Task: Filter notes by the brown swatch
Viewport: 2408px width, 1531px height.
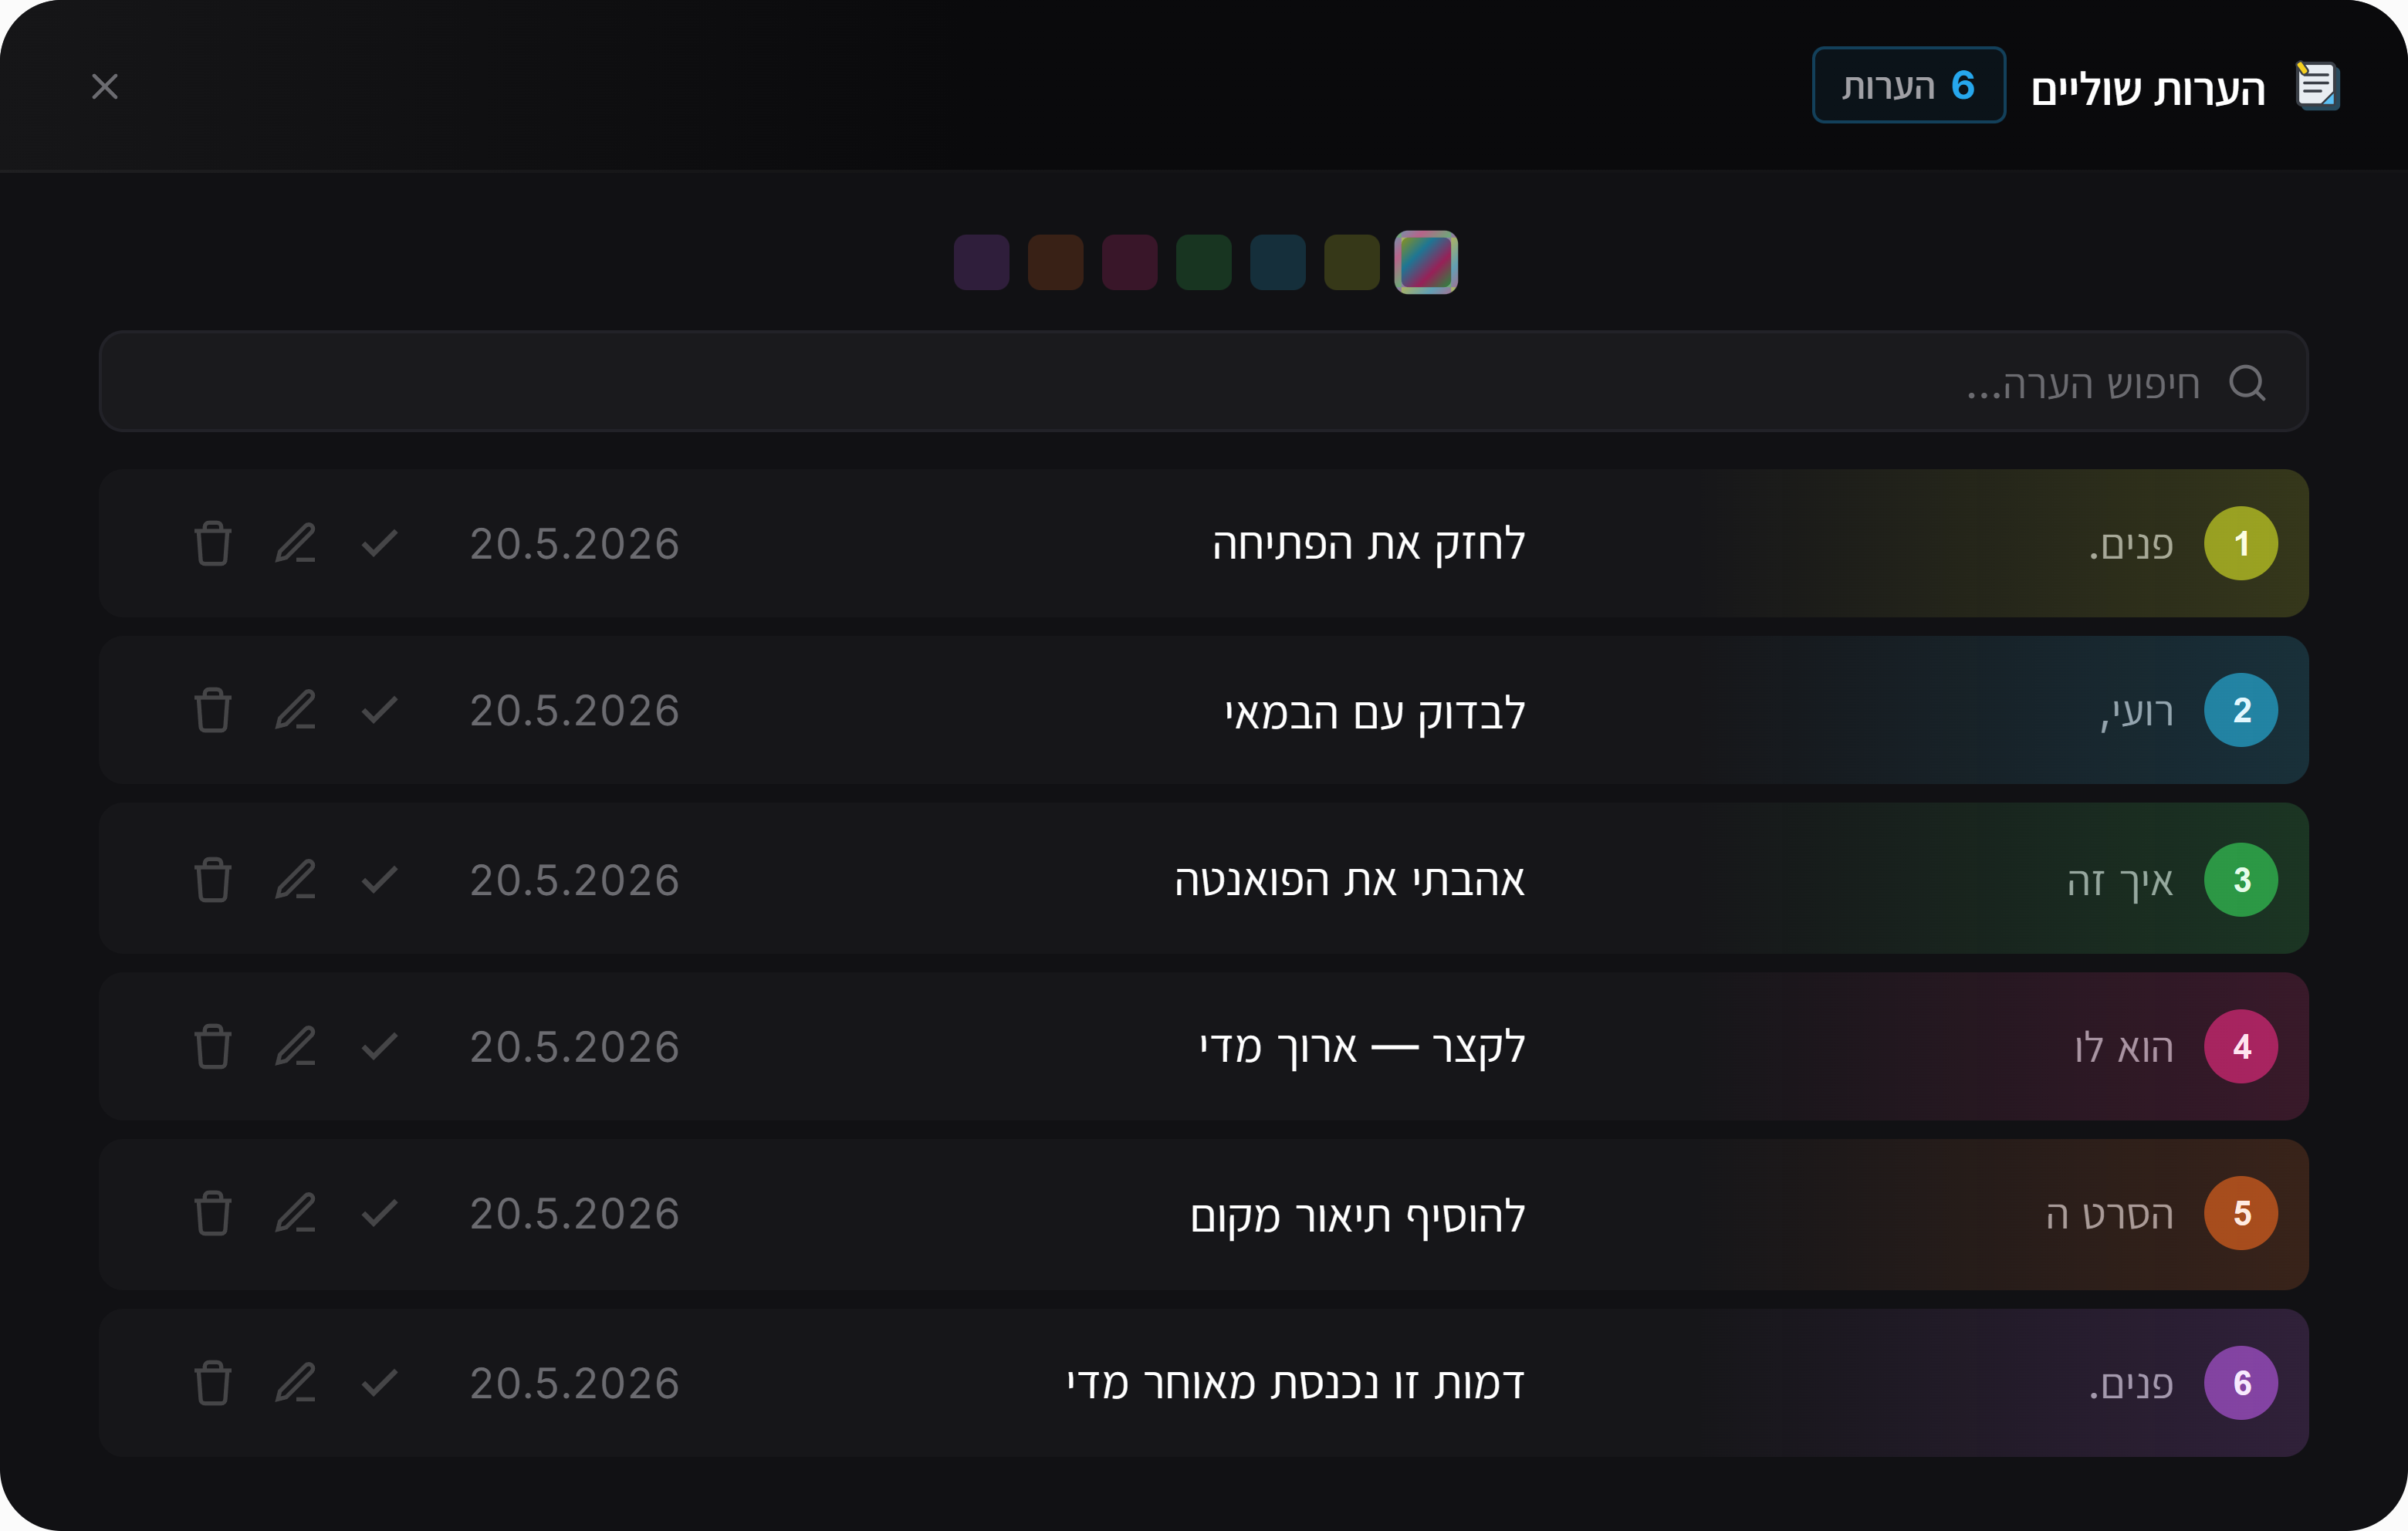Action: (1056, 262)
